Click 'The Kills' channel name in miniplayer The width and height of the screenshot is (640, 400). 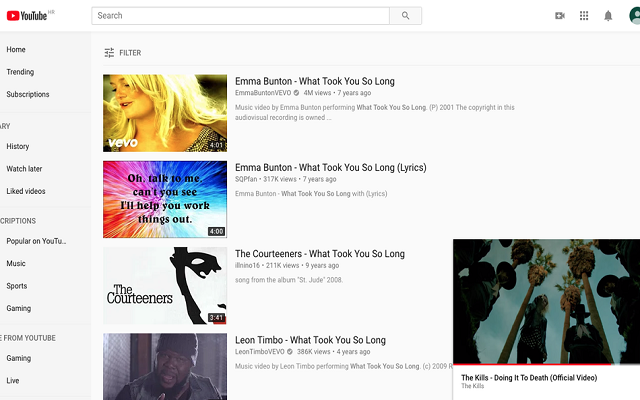473,386
